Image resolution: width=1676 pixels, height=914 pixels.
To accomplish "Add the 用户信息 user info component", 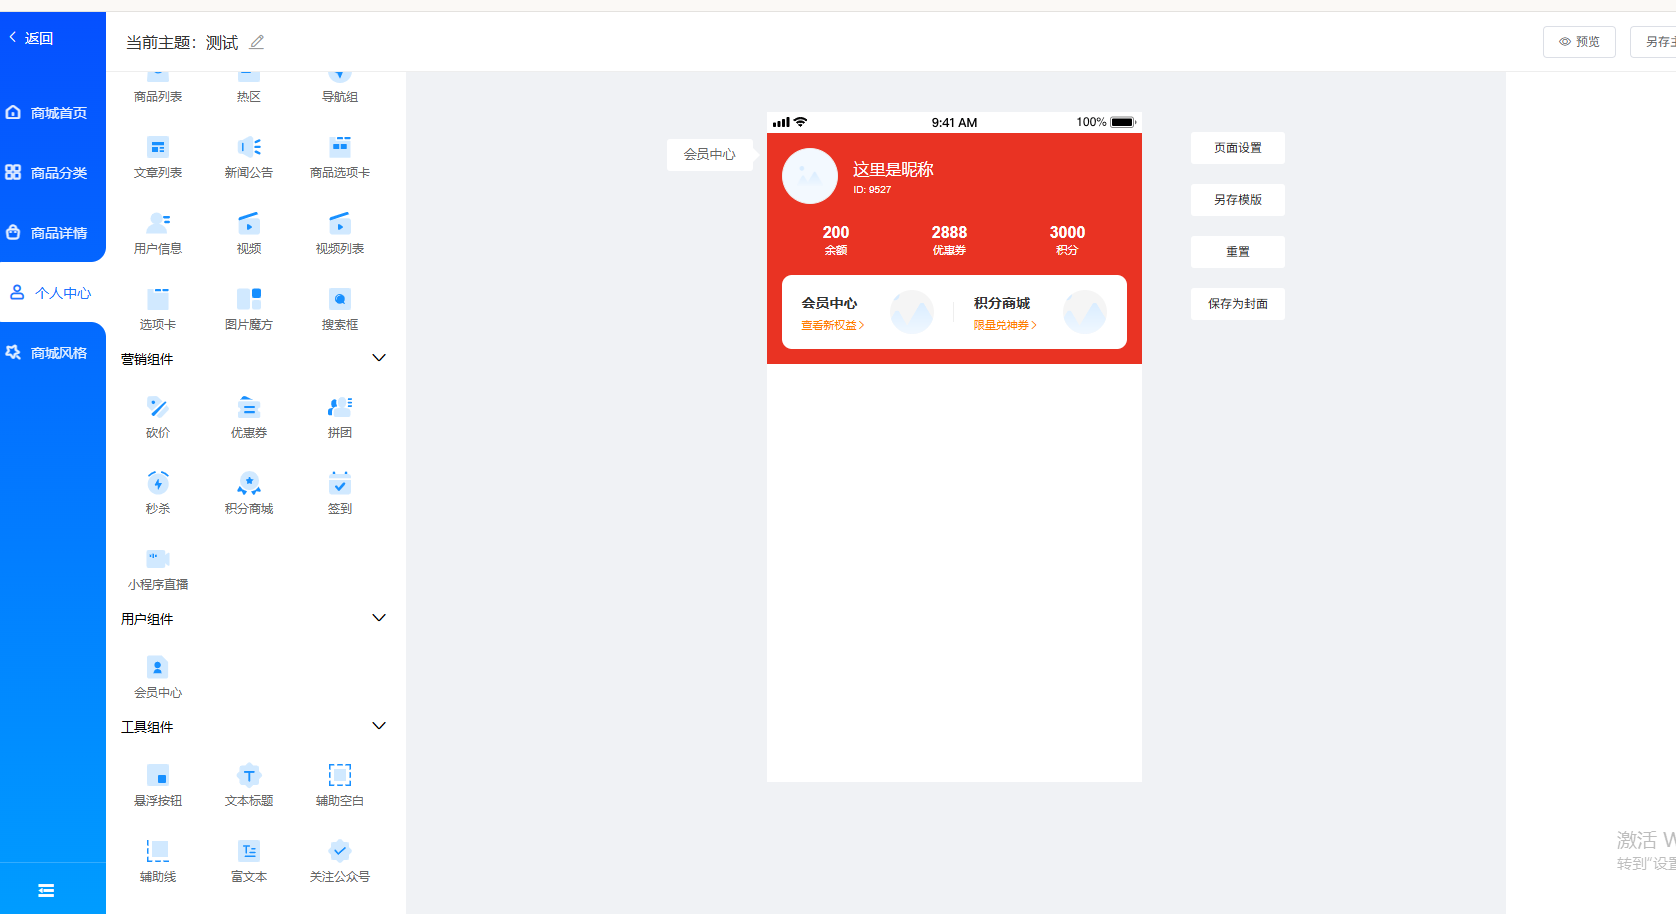I will pyautogui.click(x=158, y=234).
